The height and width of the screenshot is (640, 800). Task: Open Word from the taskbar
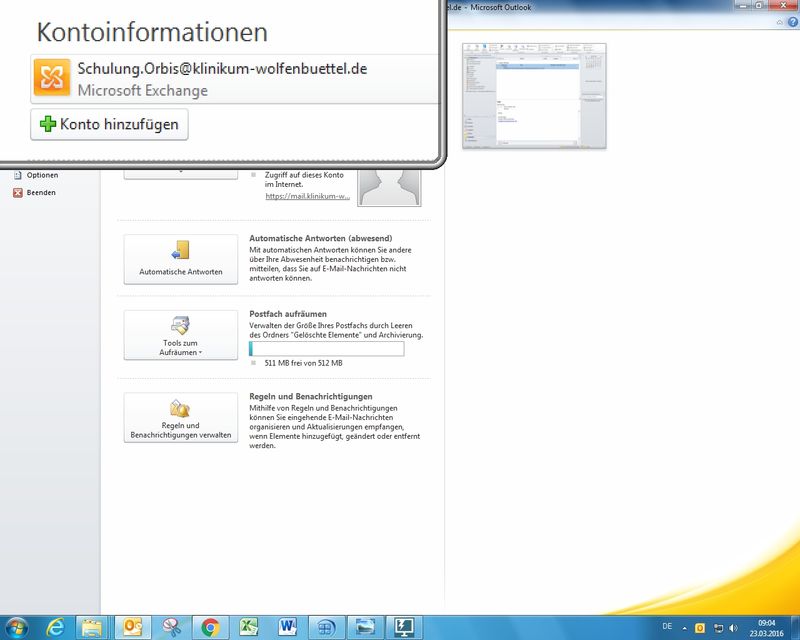tap(287, 627)
